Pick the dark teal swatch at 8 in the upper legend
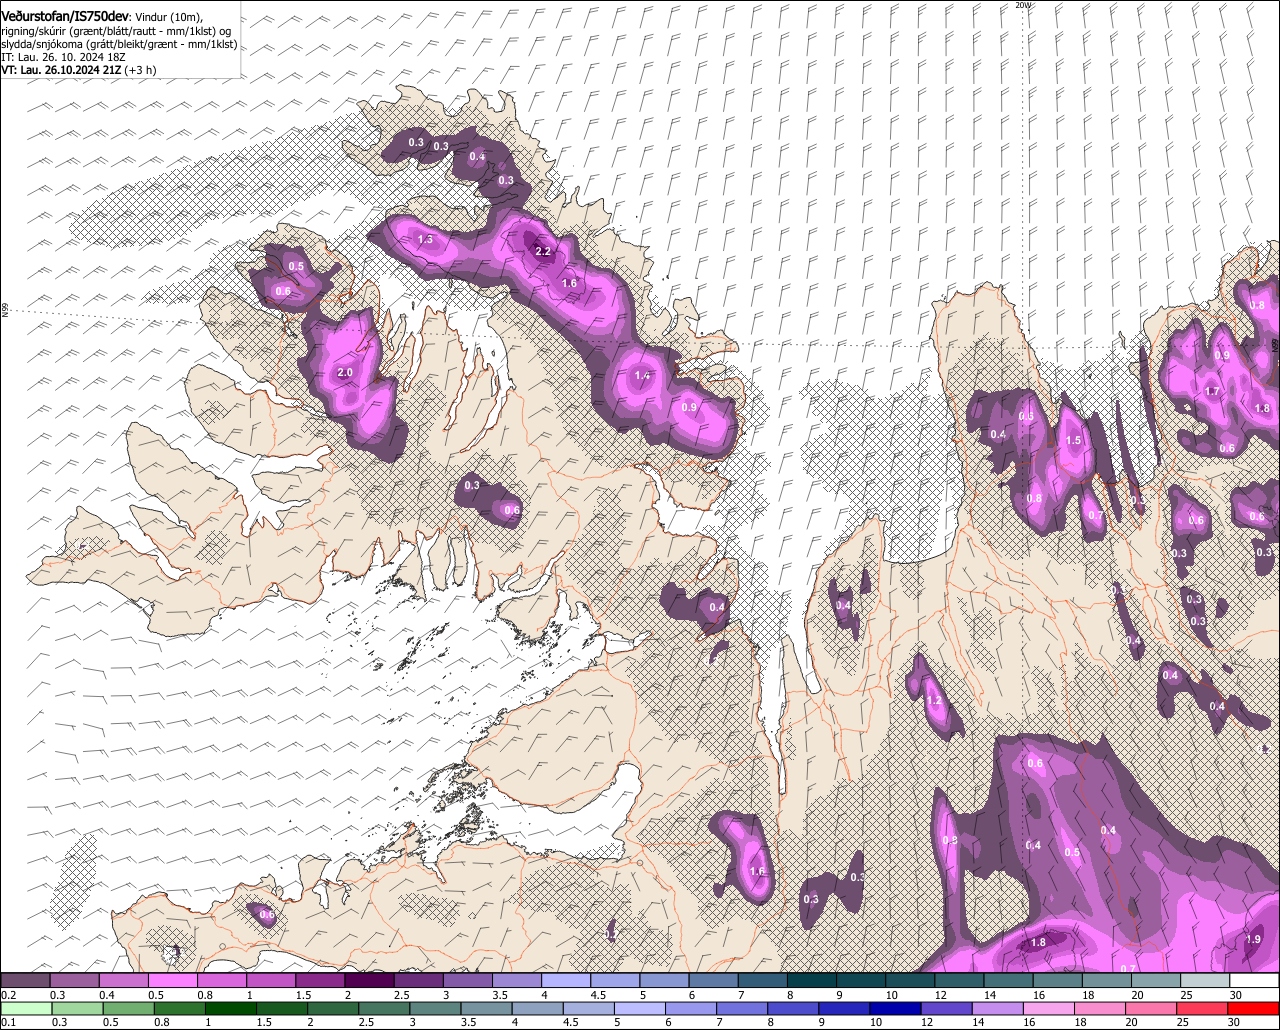 [812, 981]
